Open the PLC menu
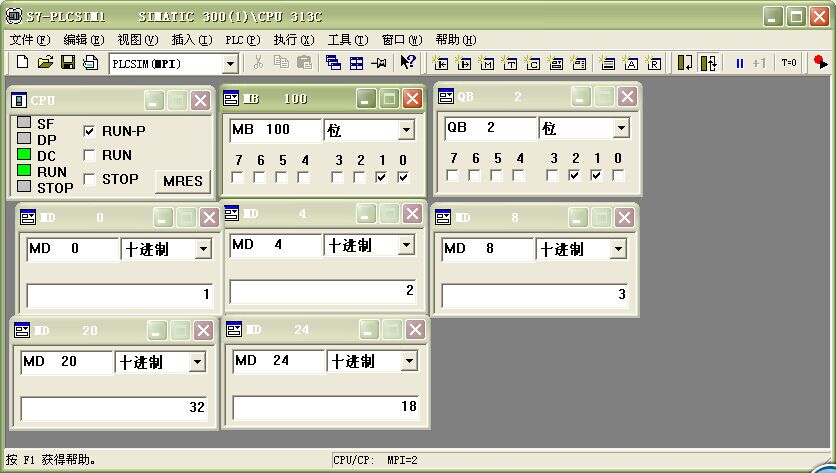 pos(241,40)
